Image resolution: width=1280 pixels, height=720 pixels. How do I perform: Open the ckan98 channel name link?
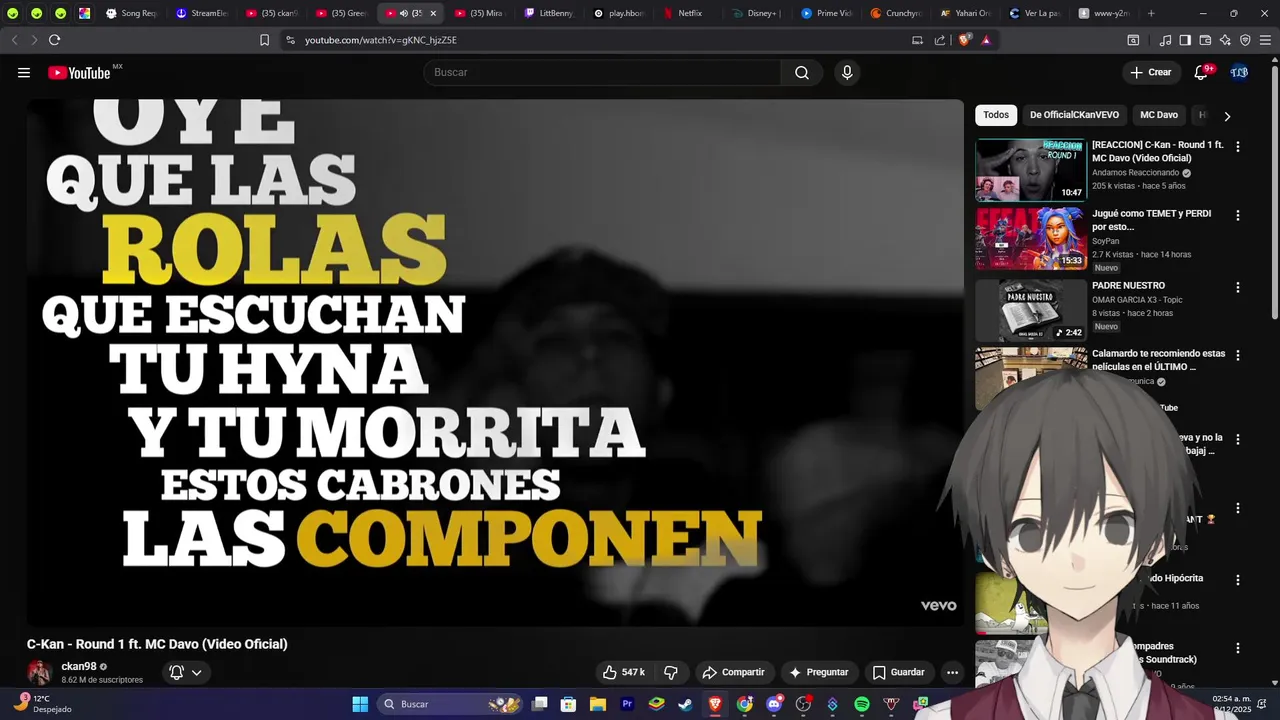[79, 666]
